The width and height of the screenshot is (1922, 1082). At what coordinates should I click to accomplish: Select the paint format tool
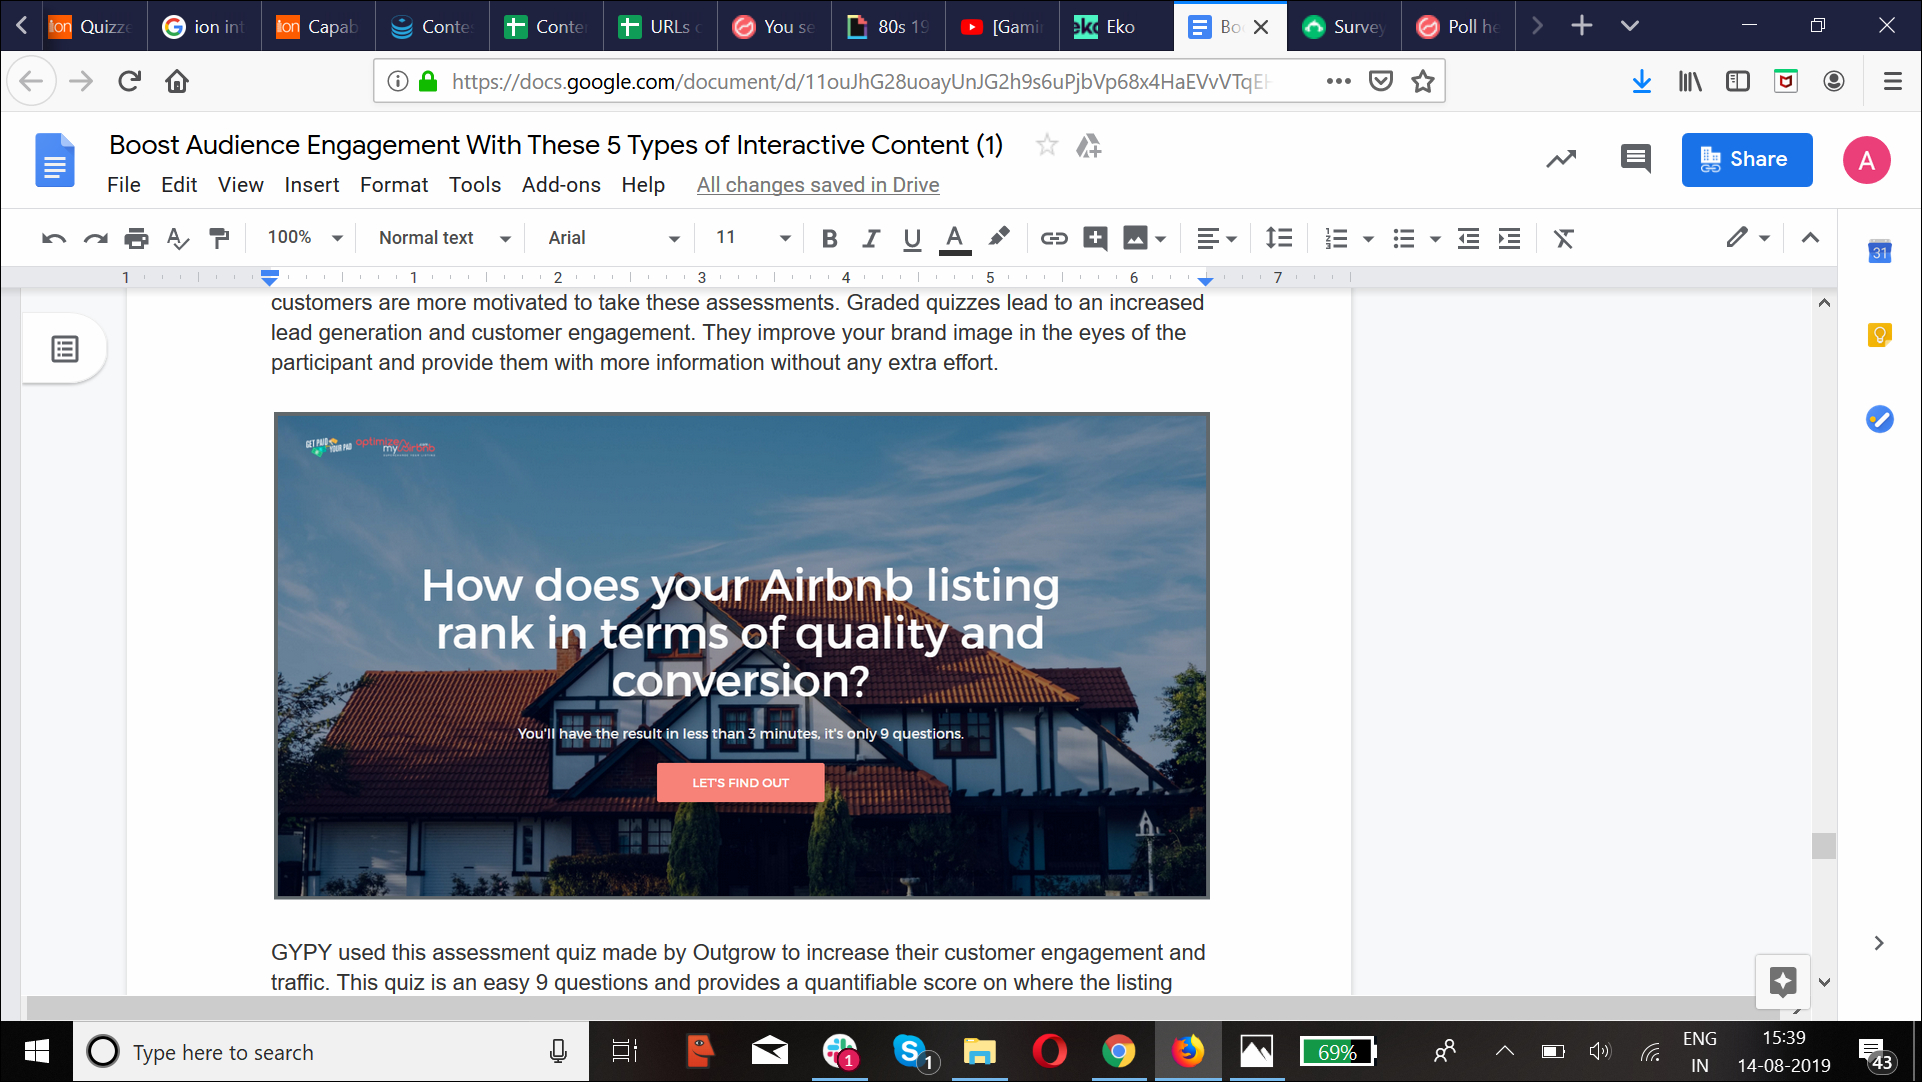tap(219, 238)
